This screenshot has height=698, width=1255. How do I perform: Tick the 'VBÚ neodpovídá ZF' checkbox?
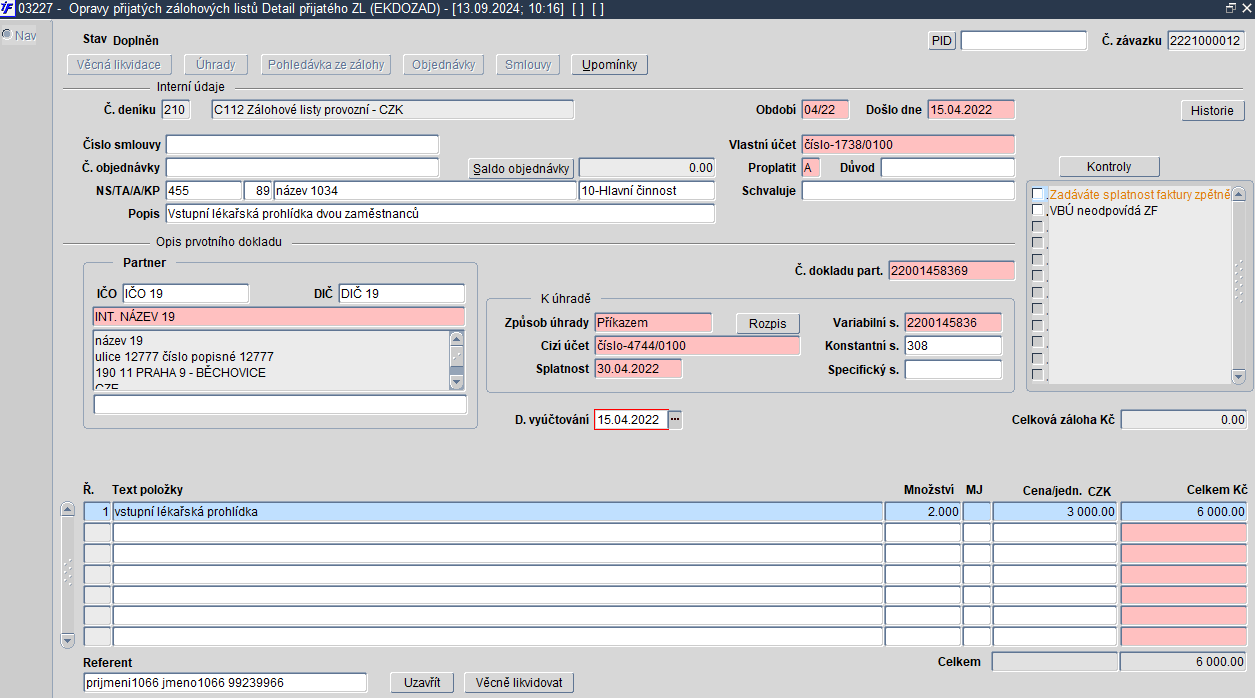click(x=1038, y=210)
